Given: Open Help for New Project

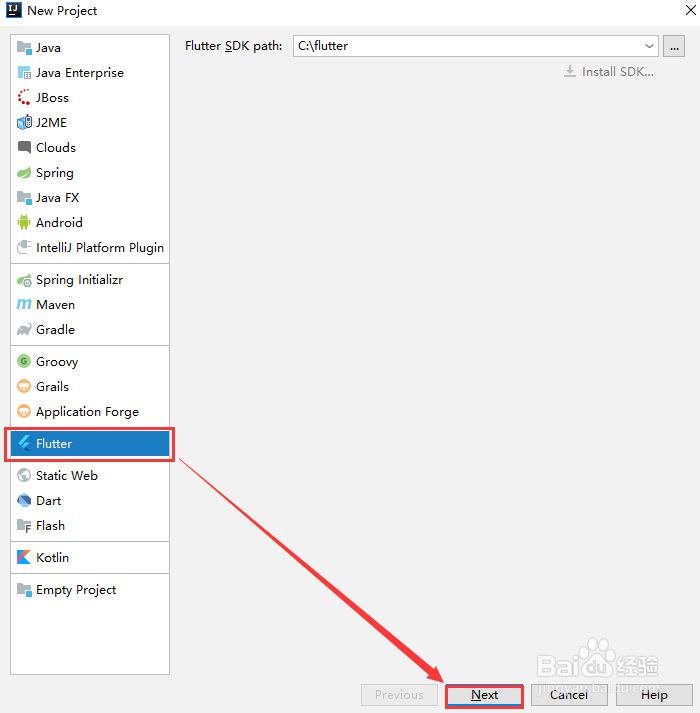Looking at the screenshot, I should coord(654,695).
